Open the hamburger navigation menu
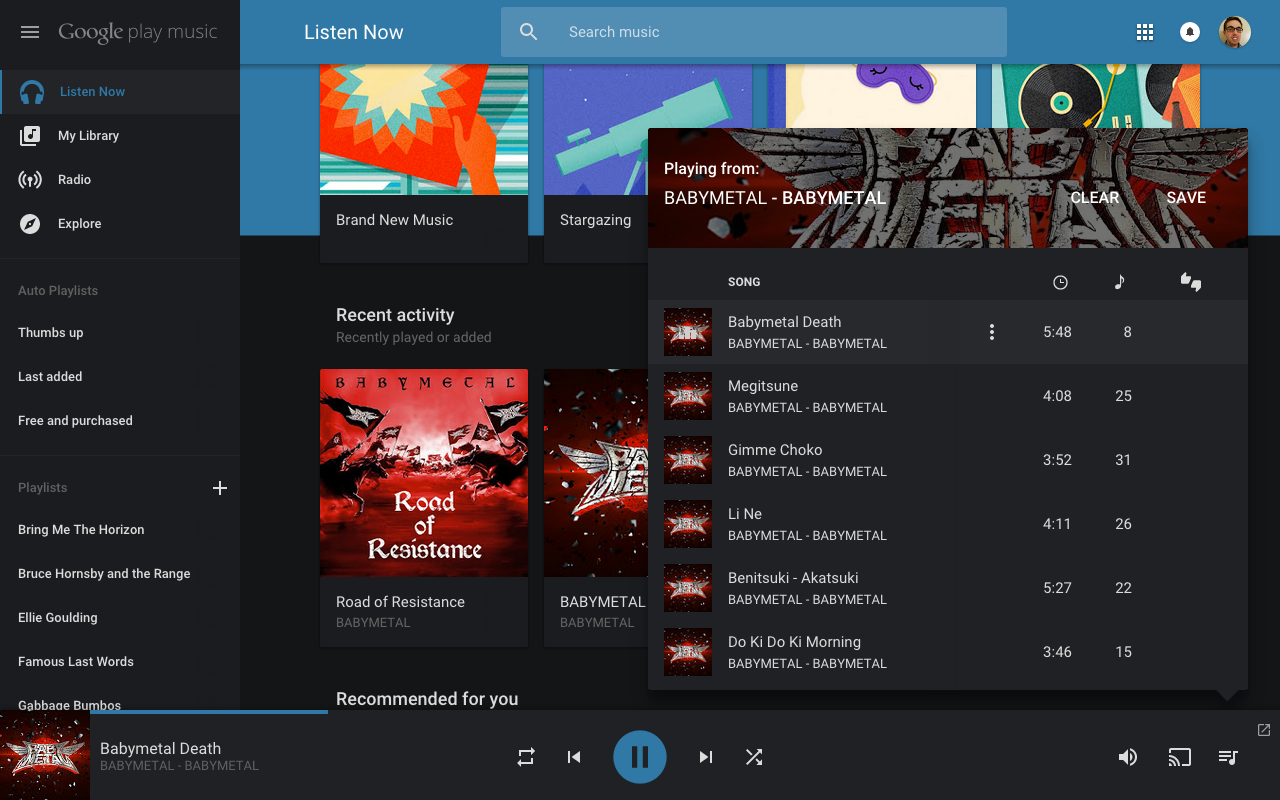This screenshot has height=800, width=1280. 30,32
